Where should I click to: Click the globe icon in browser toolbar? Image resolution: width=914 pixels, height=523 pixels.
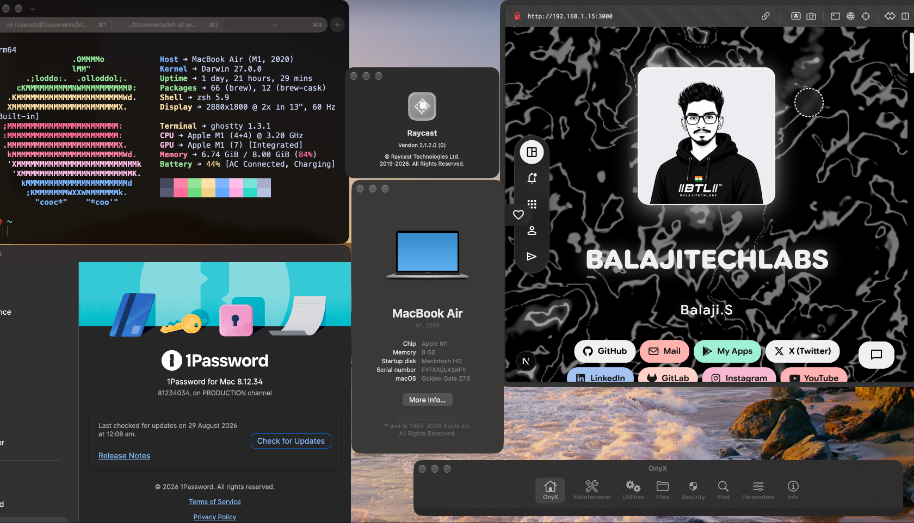click(x=850, y=16)
